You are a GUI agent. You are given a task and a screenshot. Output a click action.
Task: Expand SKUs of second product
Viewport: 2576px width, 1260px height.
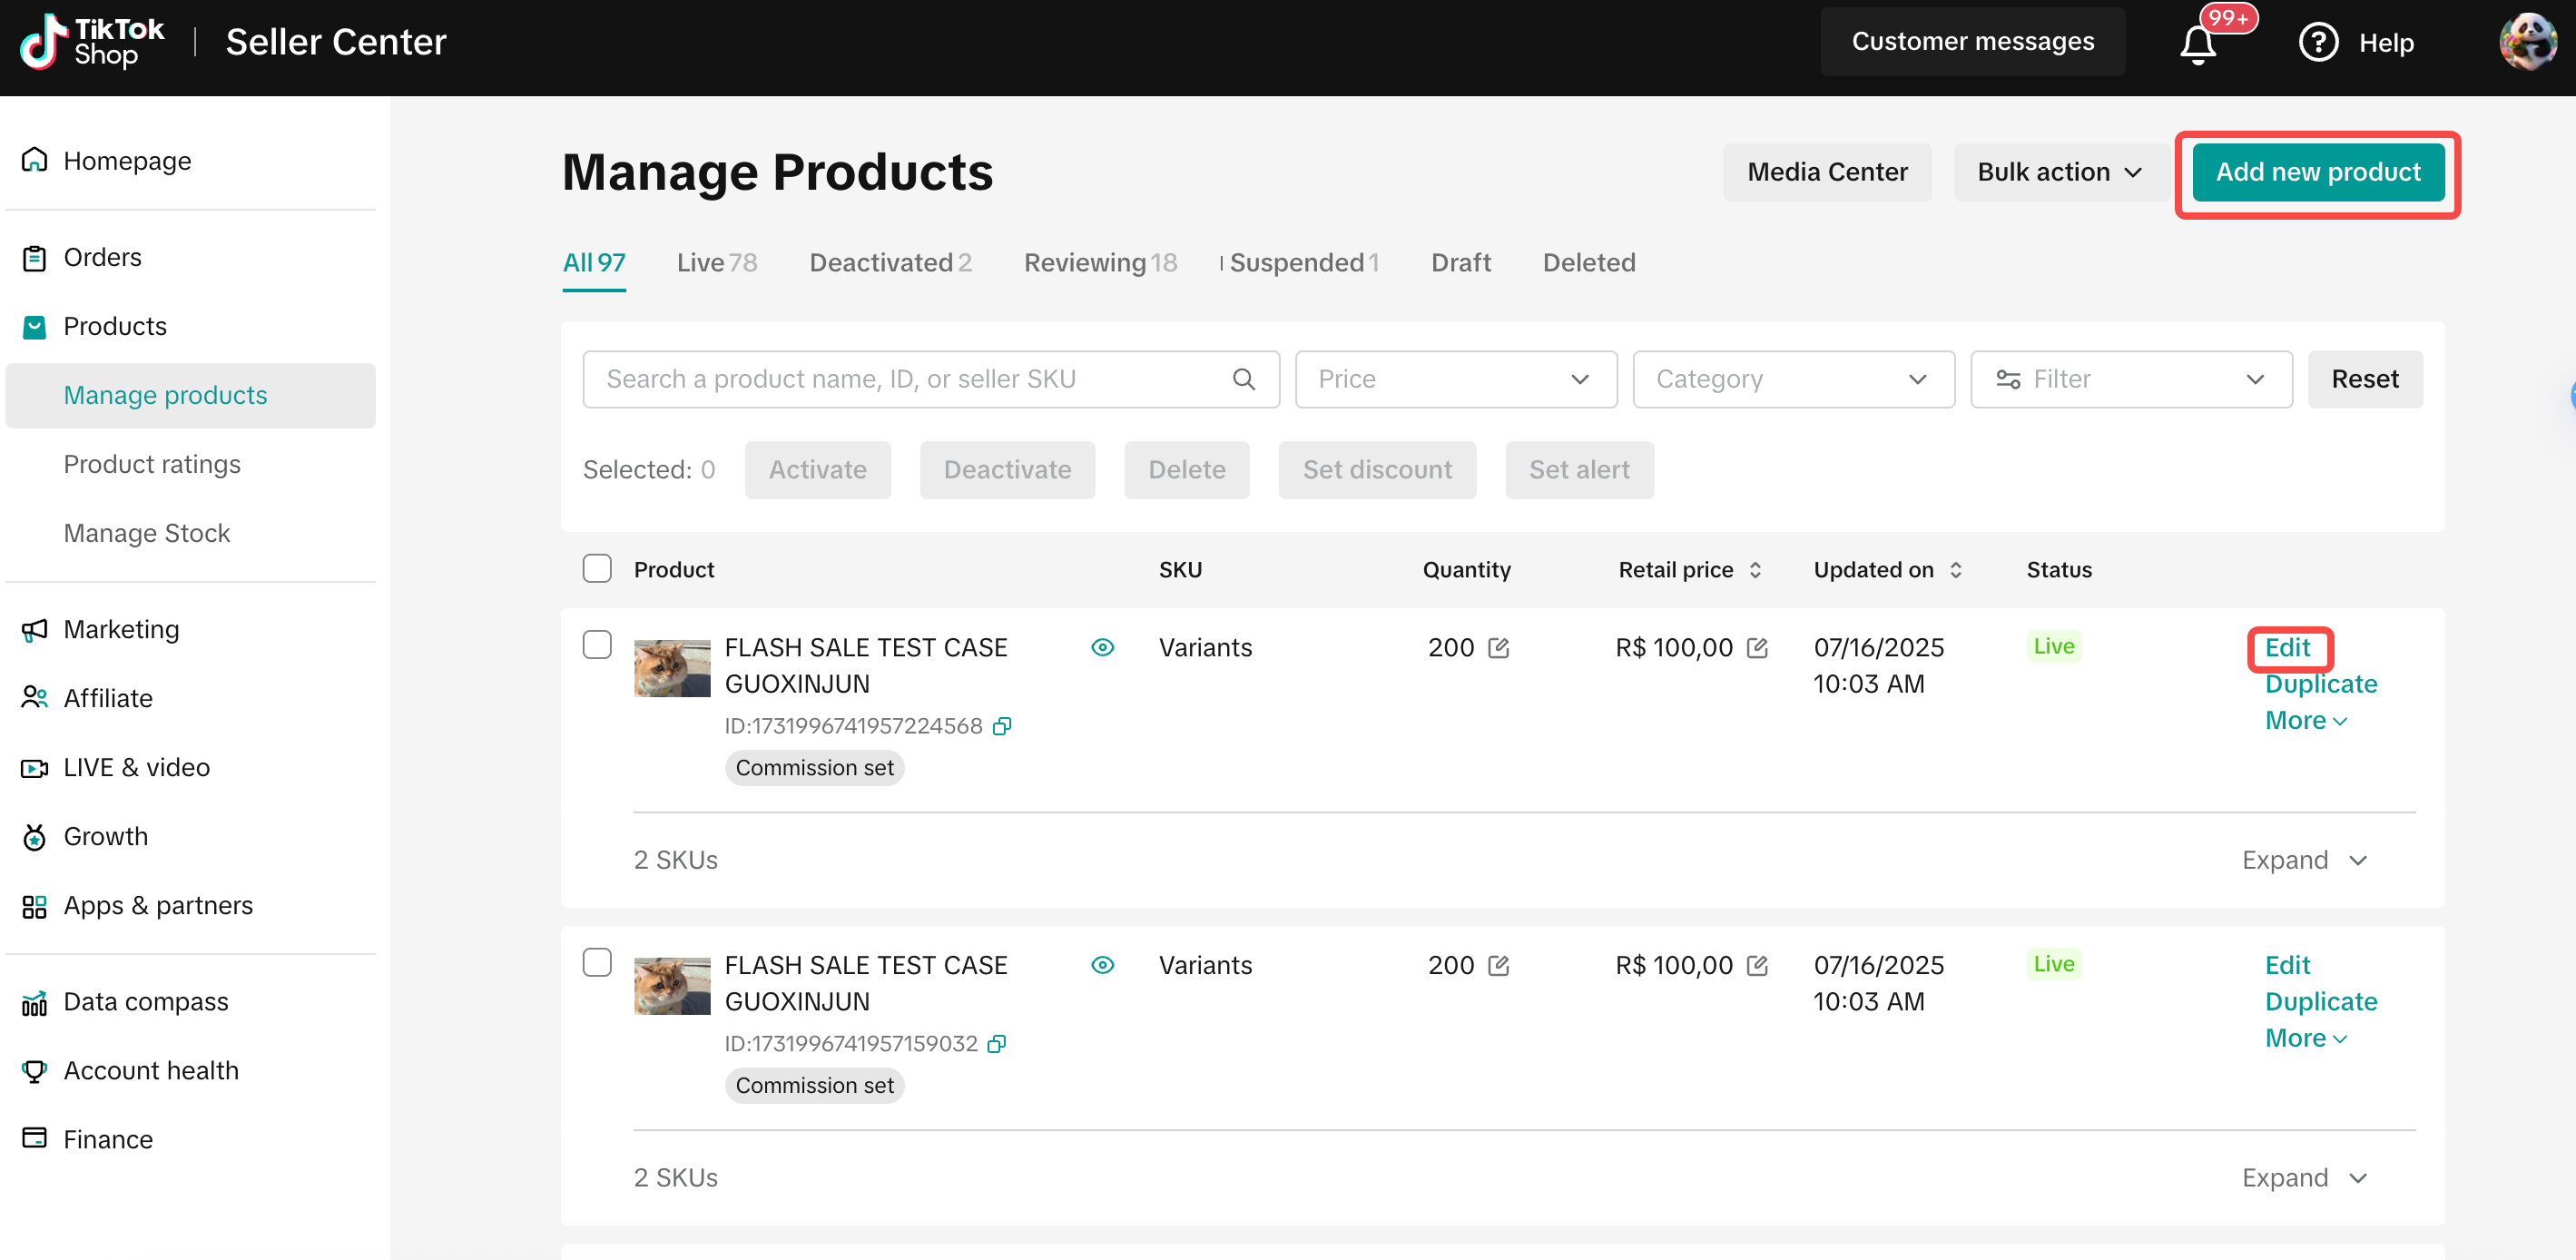pyautogui.click(x=2304, y=1179)
